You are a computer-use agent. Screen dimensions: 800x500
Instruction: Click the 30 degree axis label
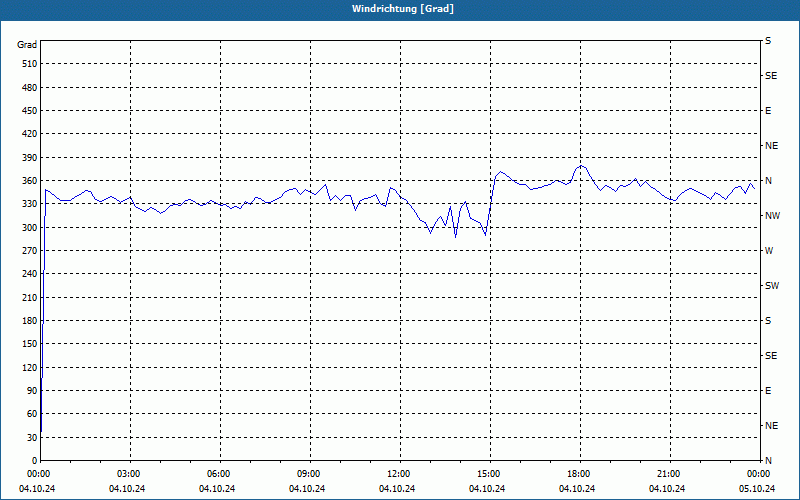[x=32, y=437]
